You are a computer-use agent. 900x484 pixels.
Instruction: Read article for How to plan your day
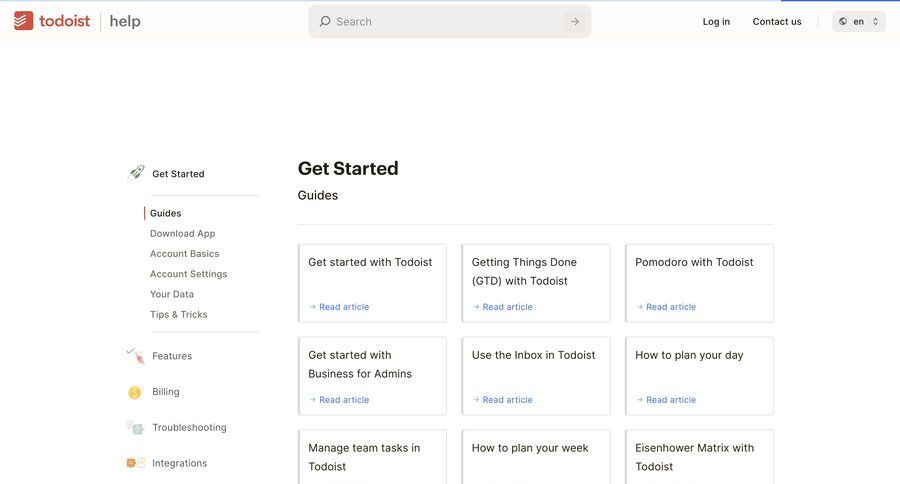pyautogui.click(x=666, y=400)
